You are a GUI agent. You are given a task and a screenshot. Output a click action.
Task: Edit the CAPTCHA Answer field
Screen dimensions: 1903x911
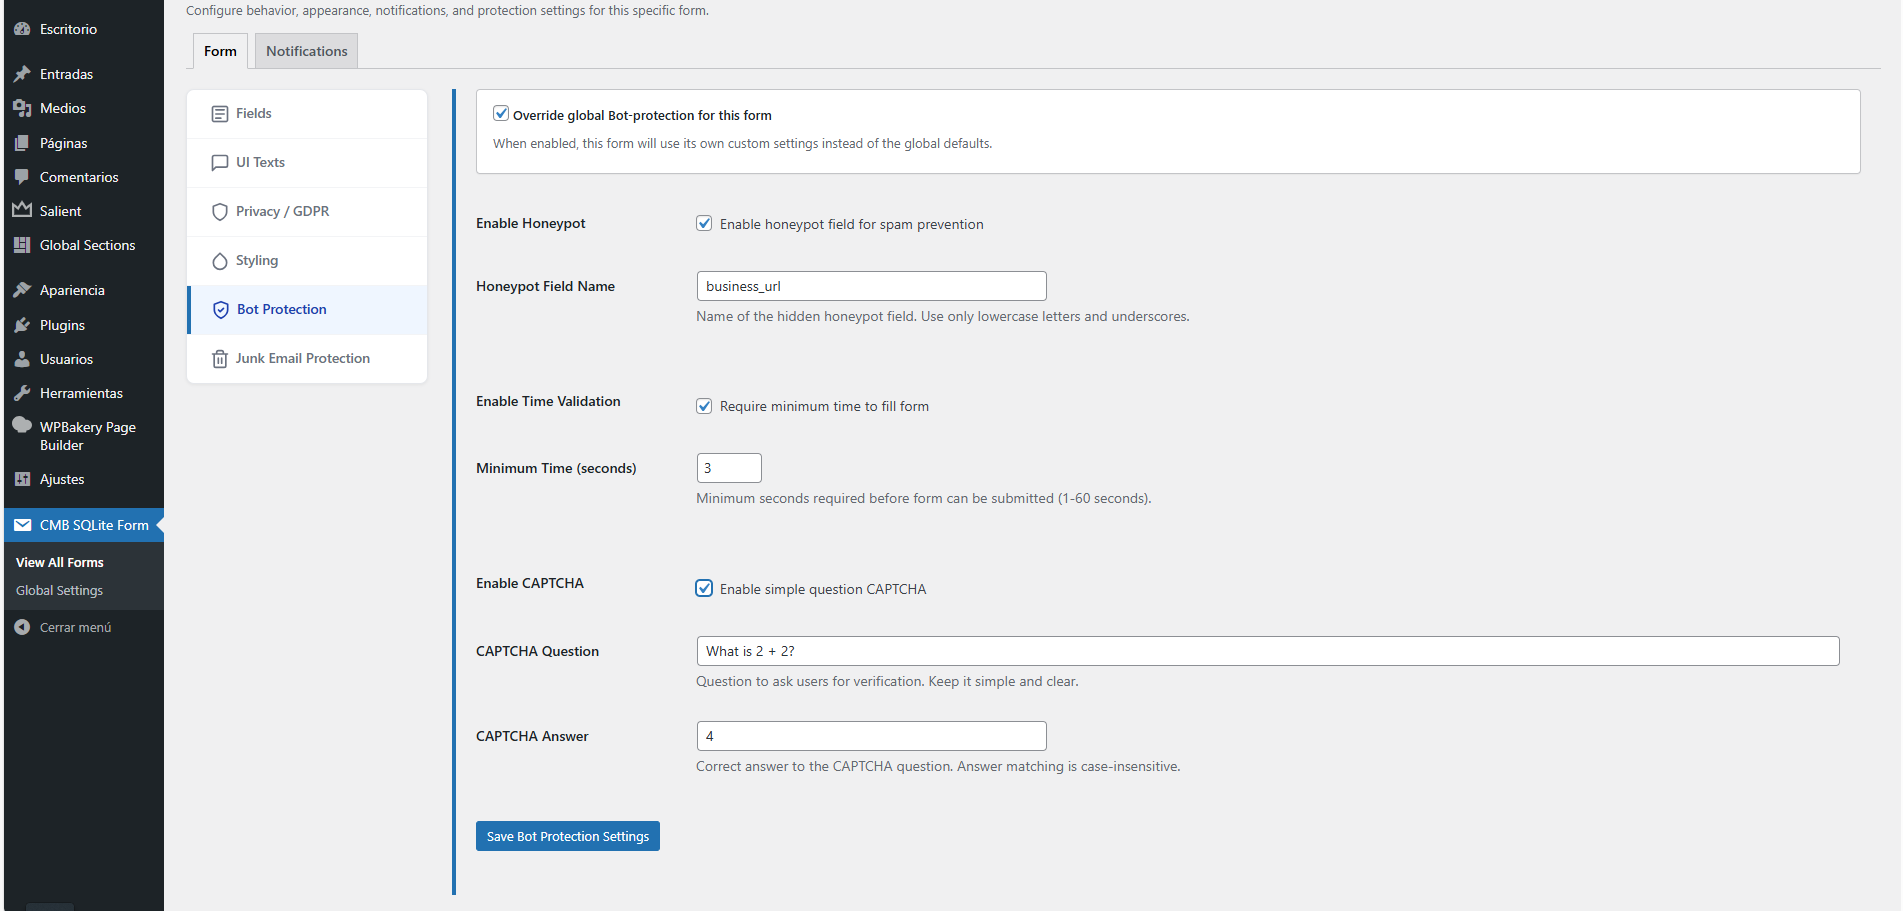[x=870, y=735]
